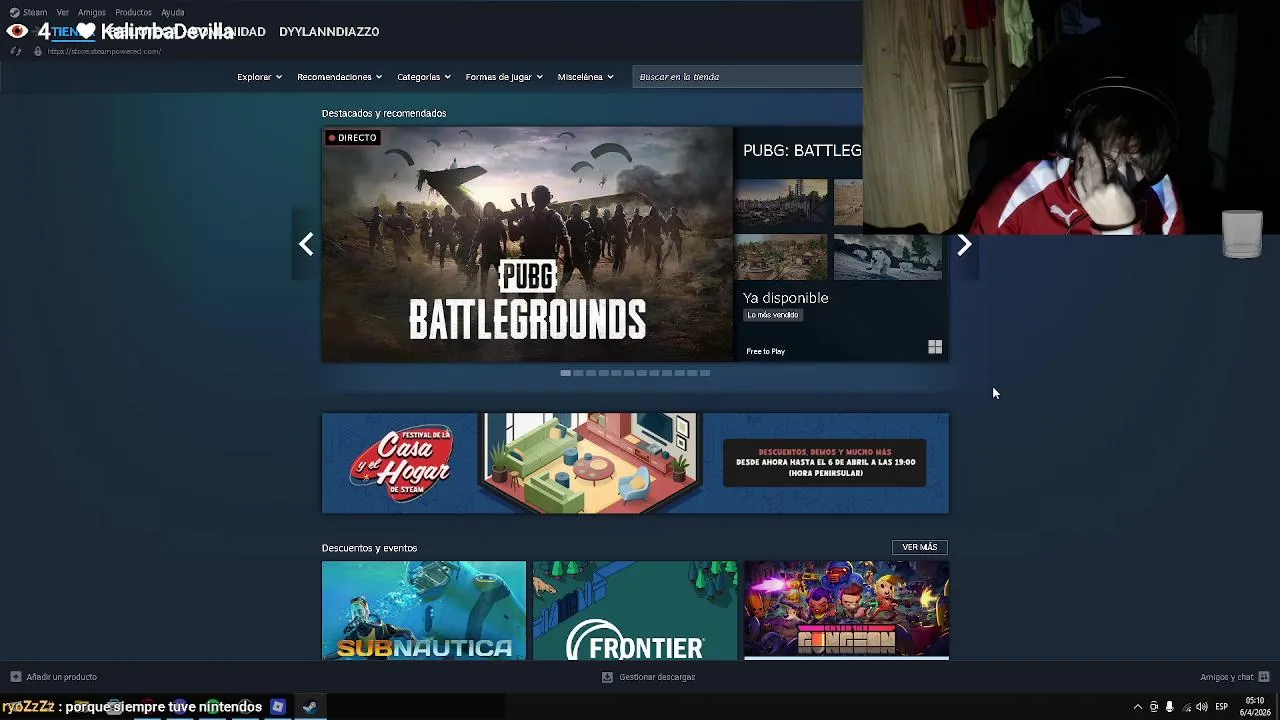The height and width of the screenshot is (720, 1280).
Task: Click the previous arrow of the featured carousel
Action: pos(306,244)
